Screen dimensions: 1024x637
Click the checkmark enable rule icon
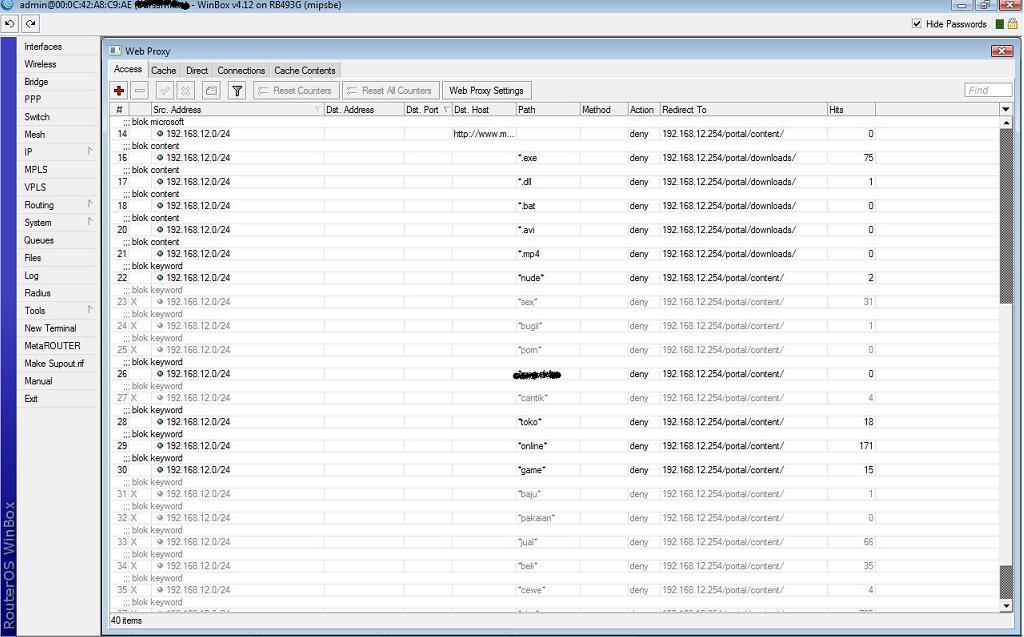tap(165, 91)
